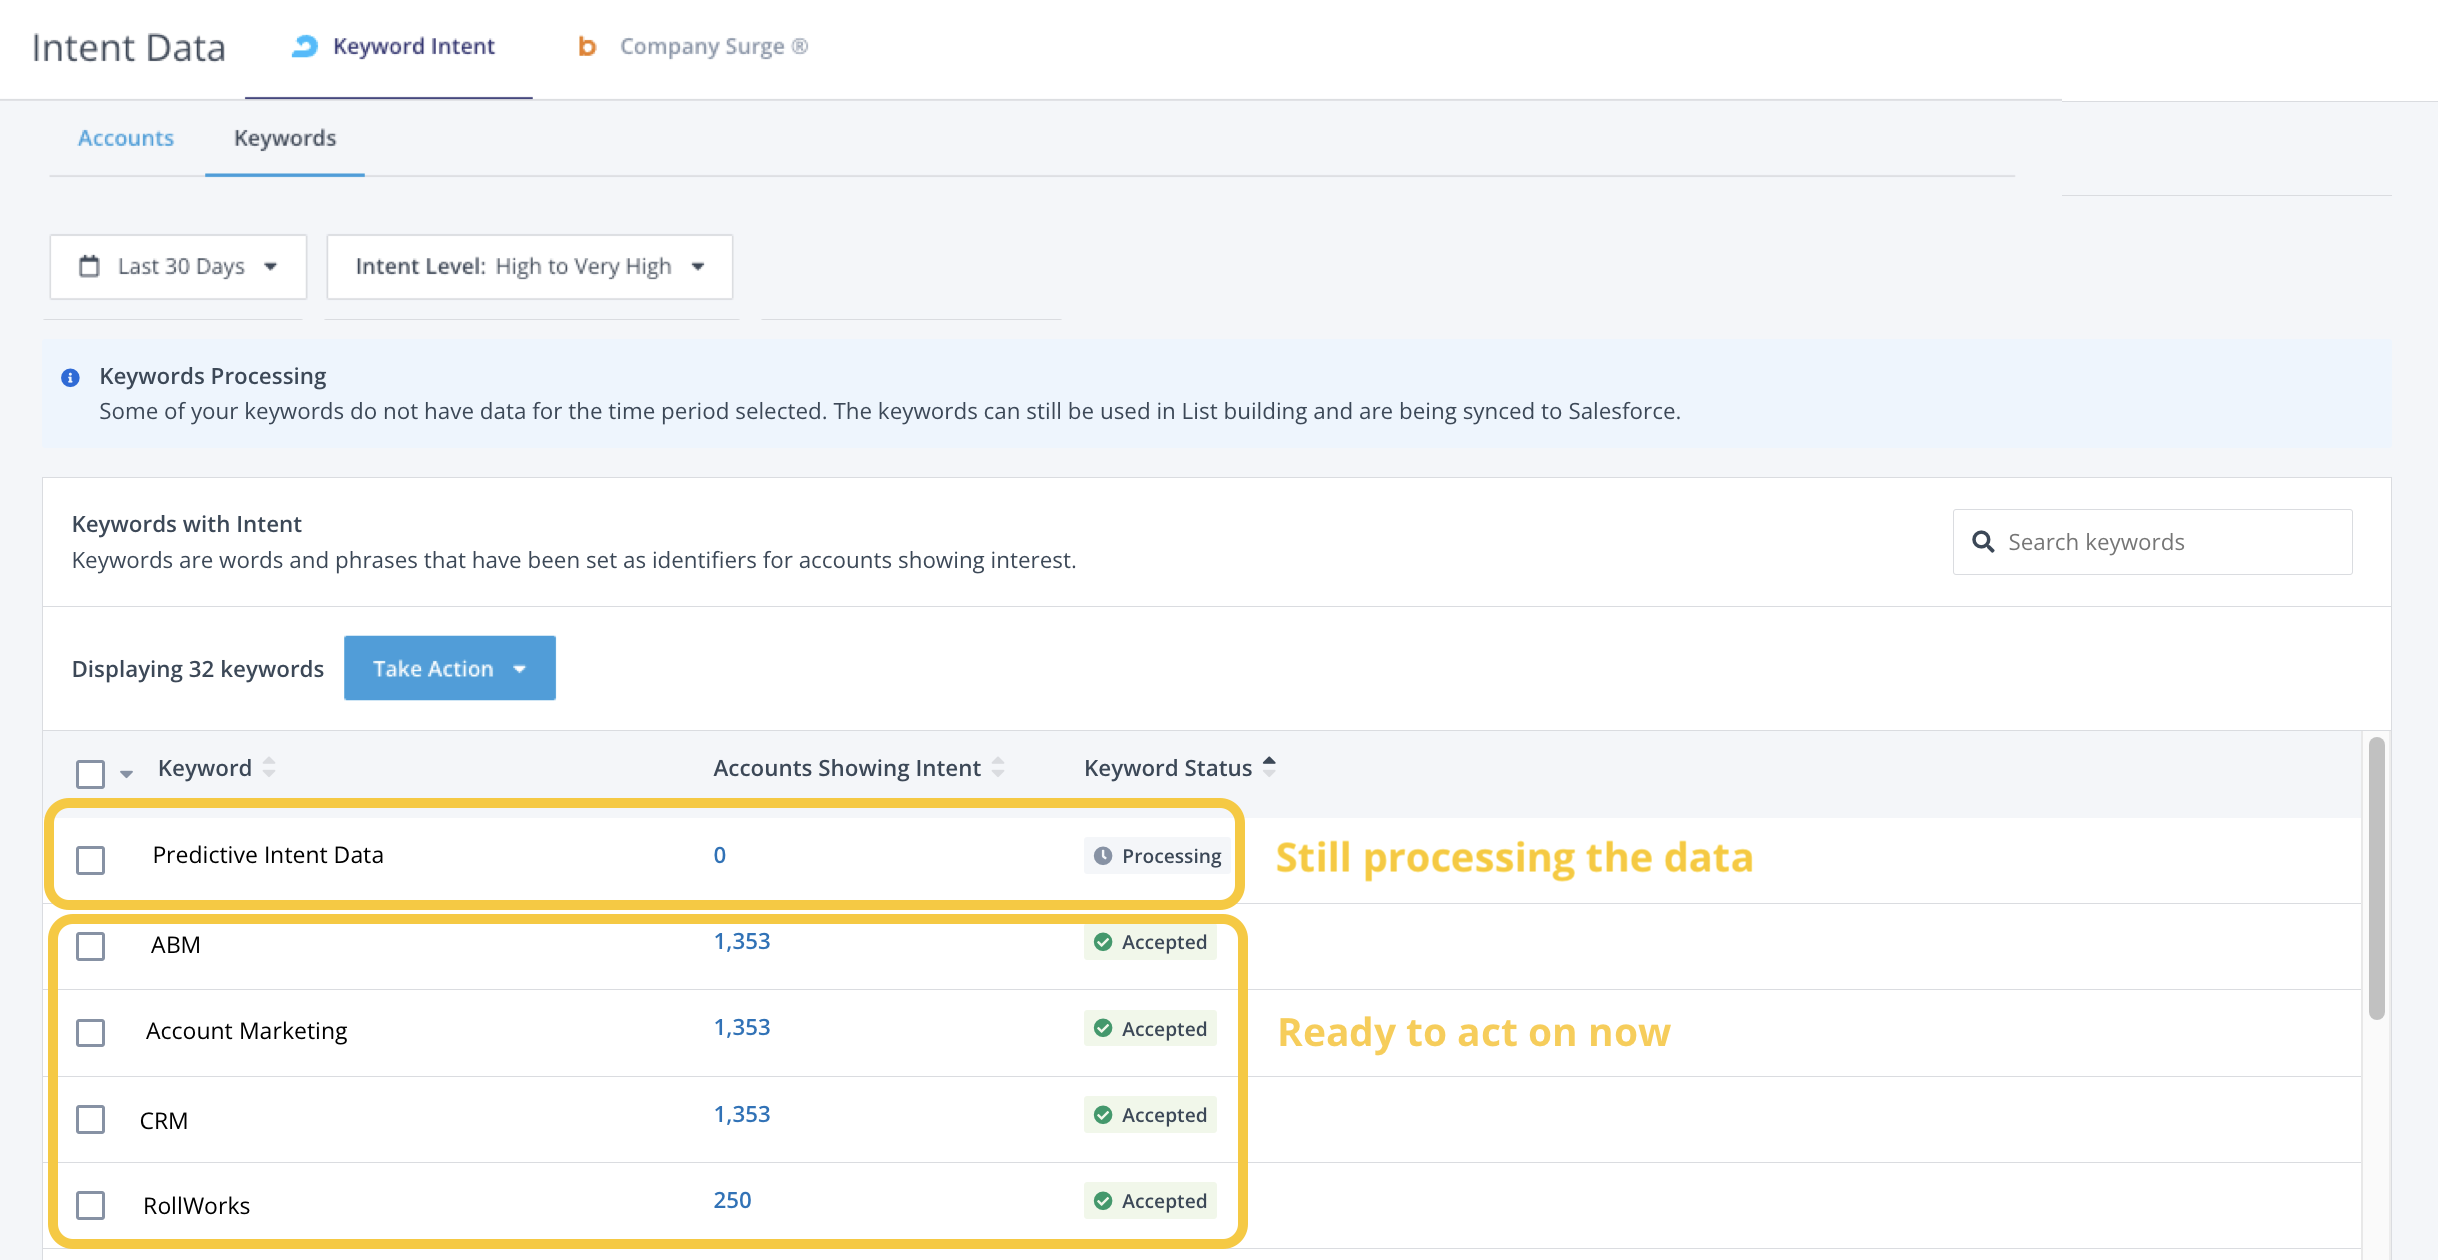The height and width of the screenshot is (1260, 2438).
Task: Open the 1,353 accounts link for CRM
Action: coord(742,1114)
